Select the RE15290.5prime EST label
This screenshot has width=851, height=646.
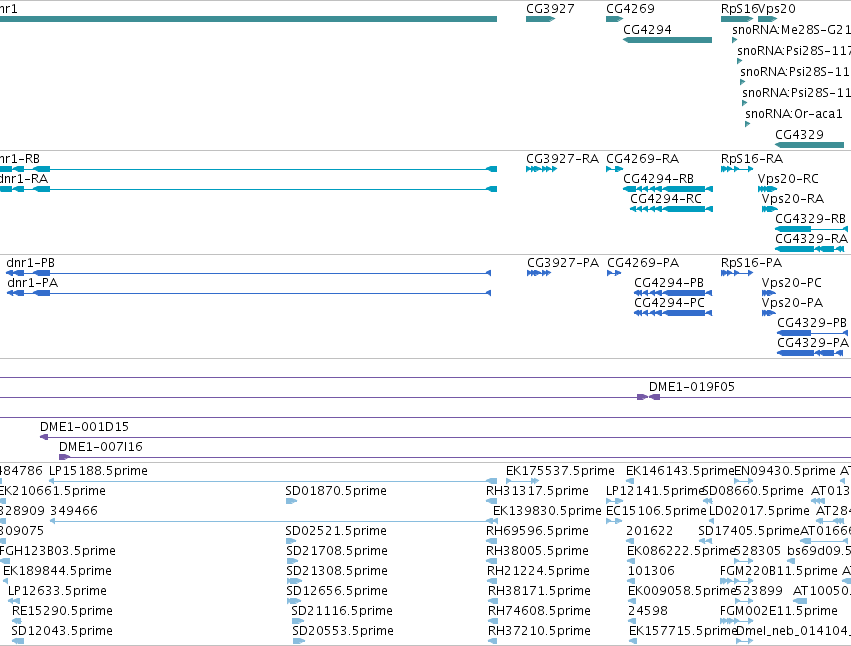(62, 611)
